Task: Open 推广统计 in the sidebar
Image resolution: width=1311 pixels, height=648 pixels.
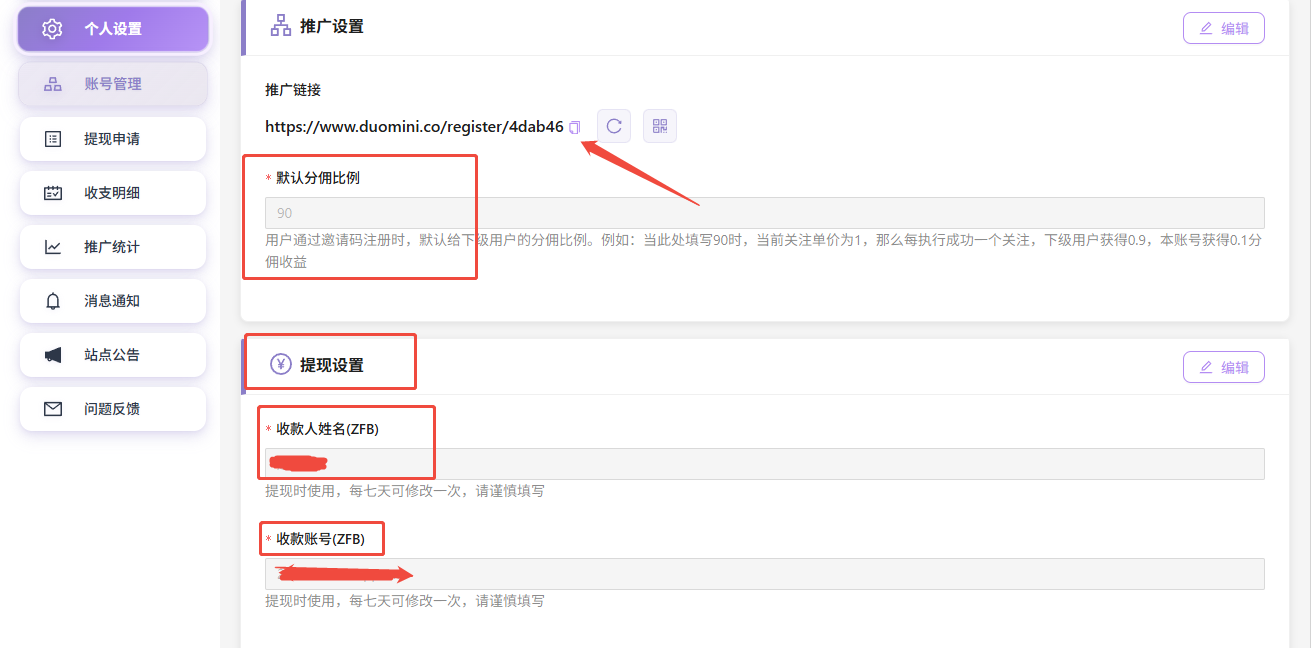Action: click(x=113, y=247)
